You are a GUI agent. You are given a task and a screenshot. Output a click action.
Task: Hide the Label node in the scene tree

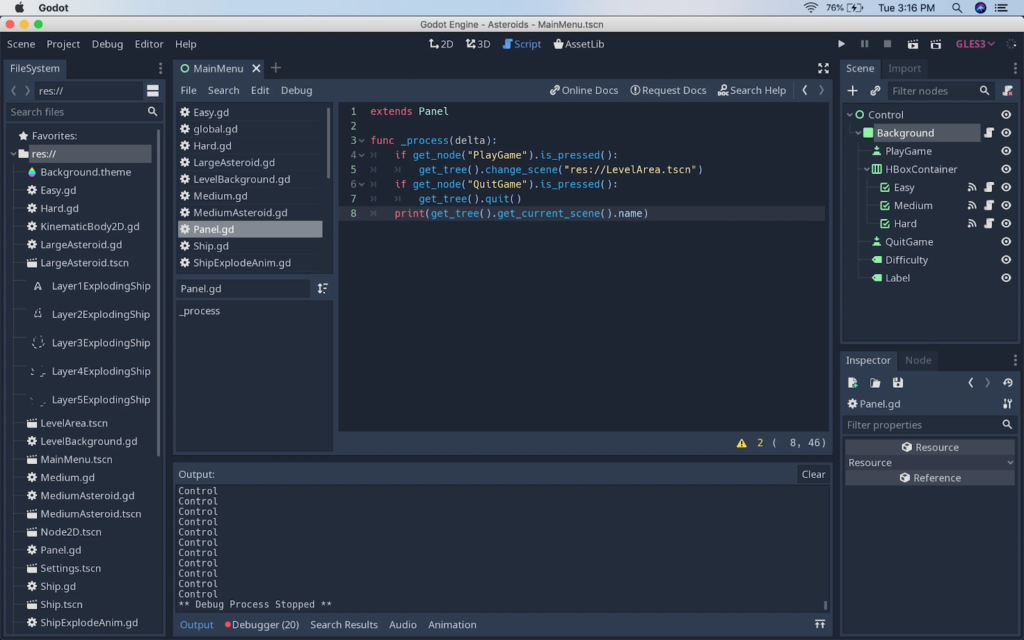pos(1007,277)
